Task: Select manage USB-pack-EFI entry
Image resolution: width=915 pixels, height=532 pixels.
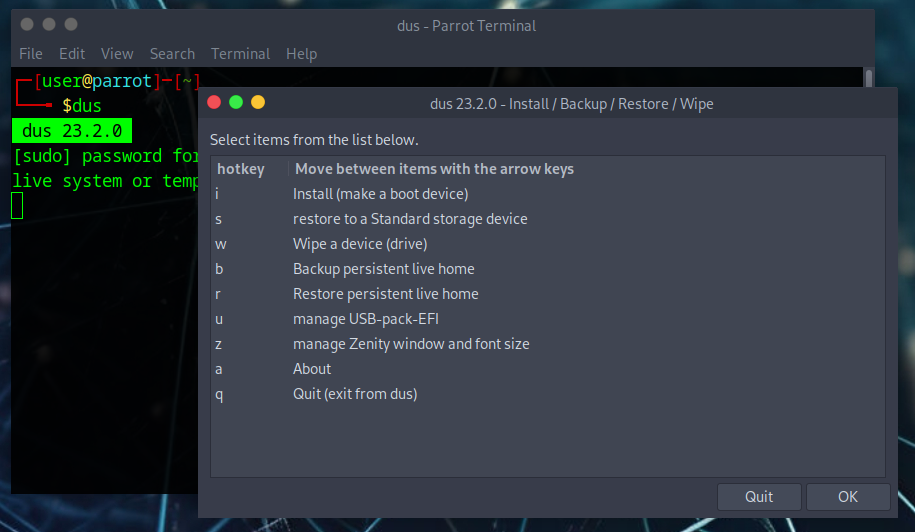Action: pos(365,319)
